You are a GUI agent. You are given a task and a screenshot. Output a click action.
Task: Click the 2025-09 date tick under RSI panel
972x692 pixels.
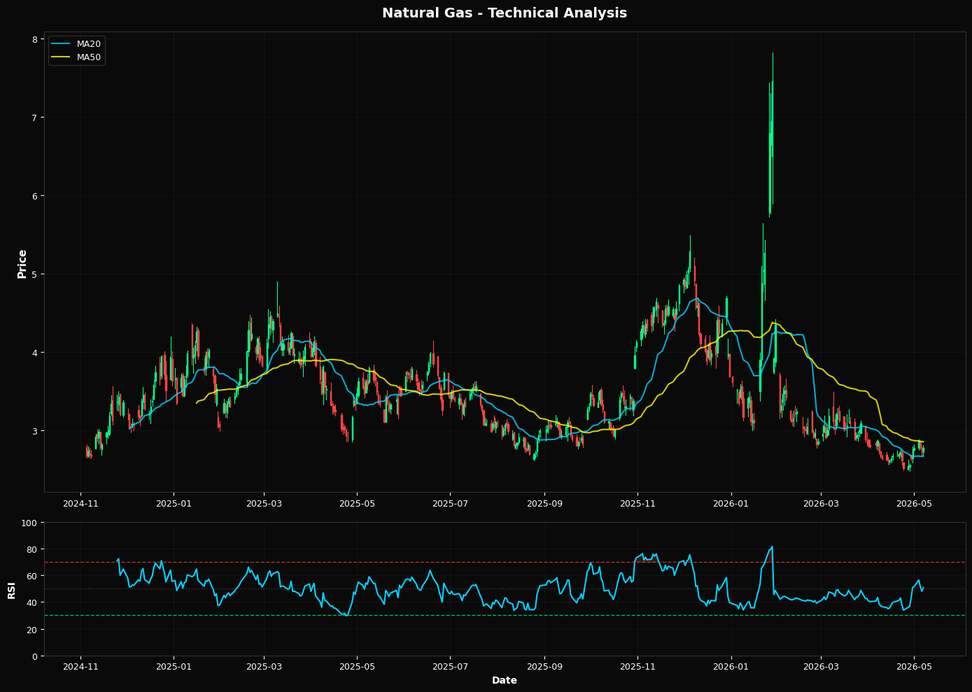pyautogui.click(x=545, y=667)
